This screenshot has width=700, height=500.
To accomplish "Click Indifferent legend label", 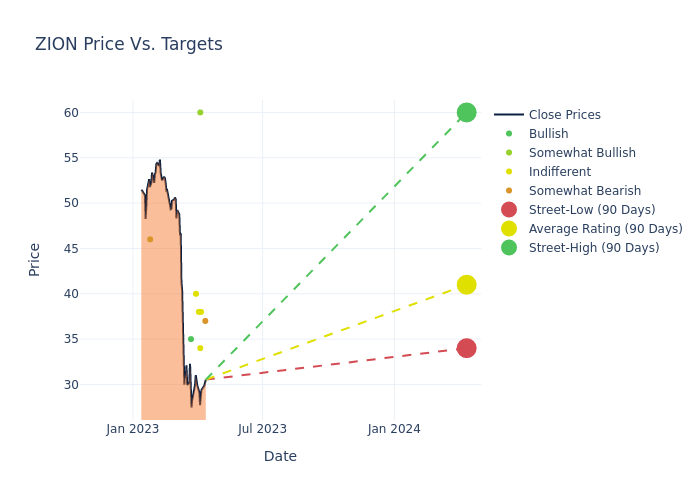I will click(559, 172).
